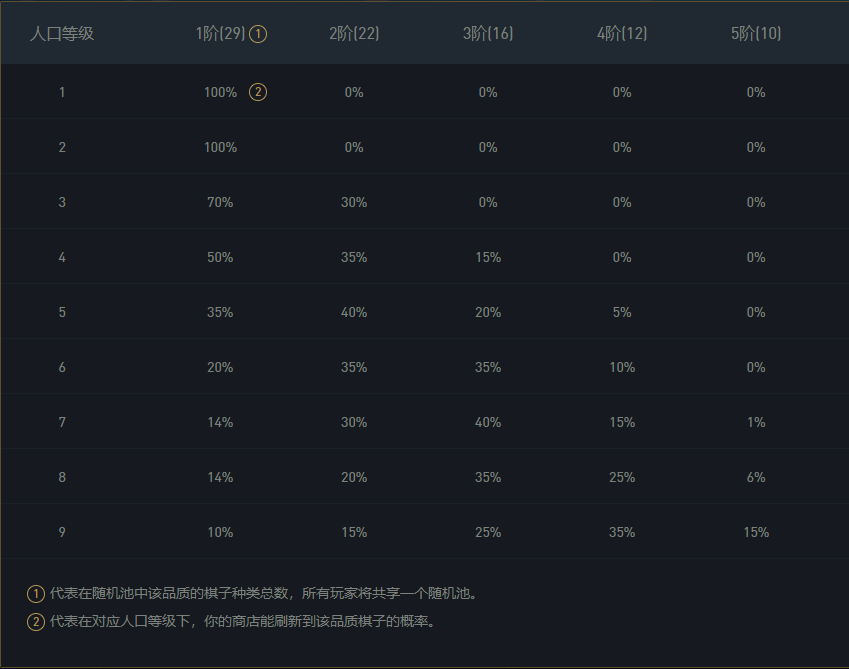Click the footnote text about the shared 随机池

click(265, 594)
